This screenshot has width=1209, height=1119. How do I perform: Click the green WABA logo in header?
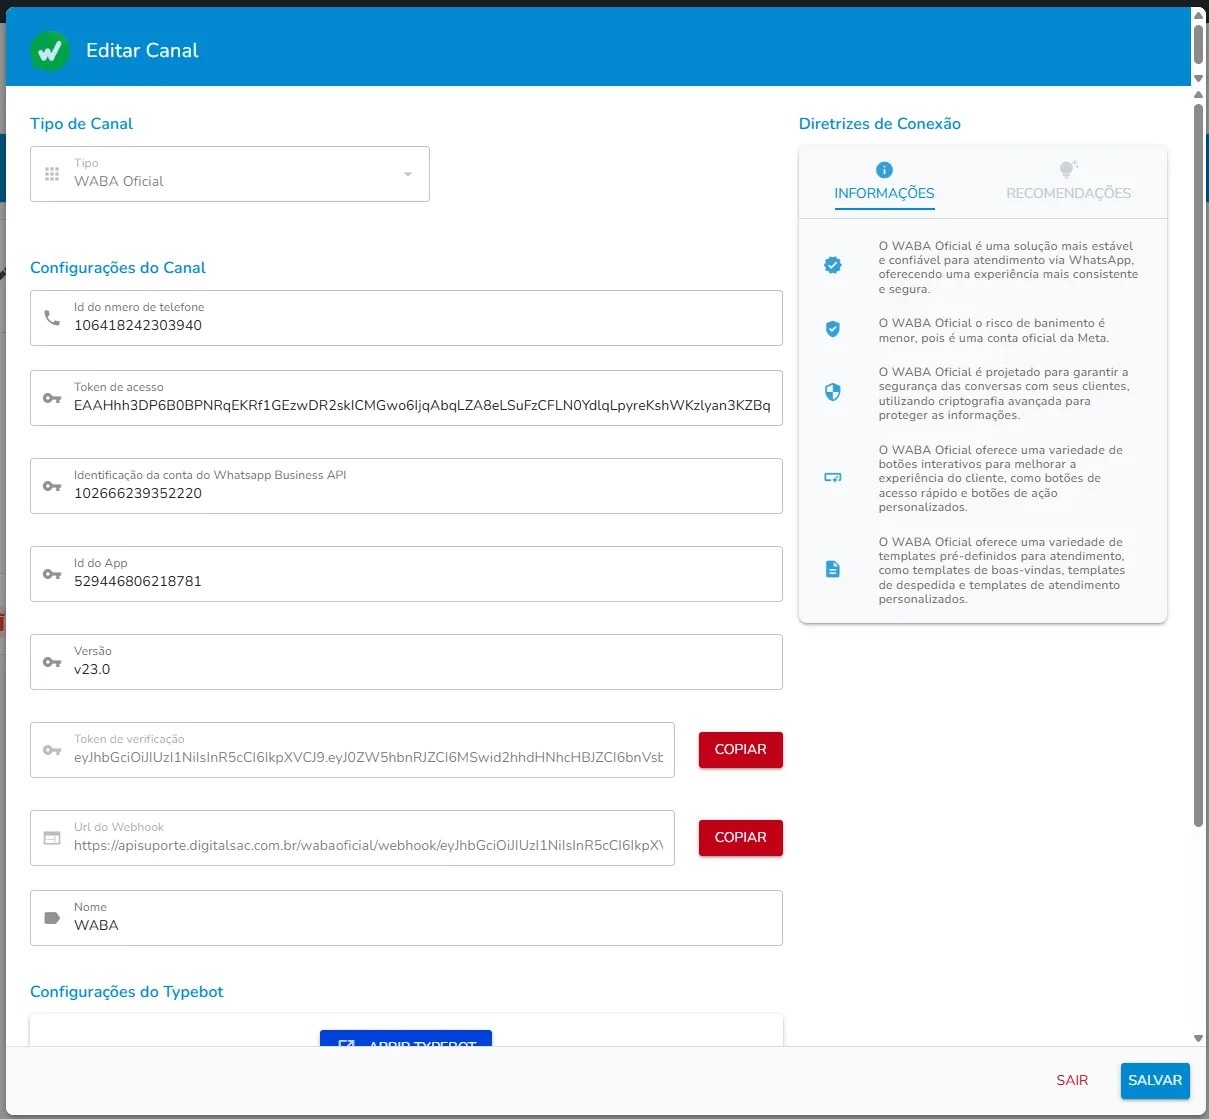pyautogui.click(x=49, y=51)
